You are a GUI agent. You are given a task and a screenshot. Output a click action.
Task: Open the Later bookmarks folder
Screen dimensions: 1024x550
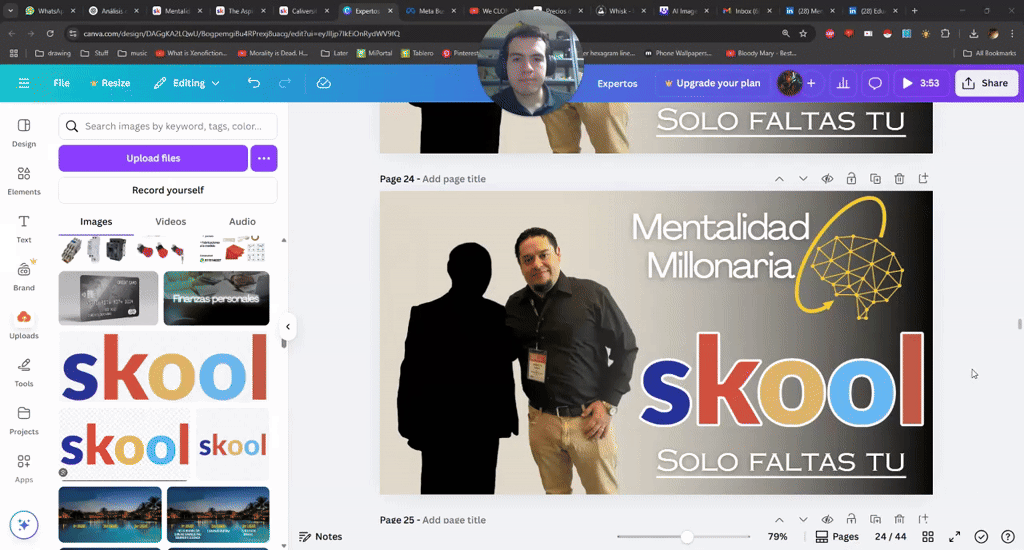pos(334,54)
